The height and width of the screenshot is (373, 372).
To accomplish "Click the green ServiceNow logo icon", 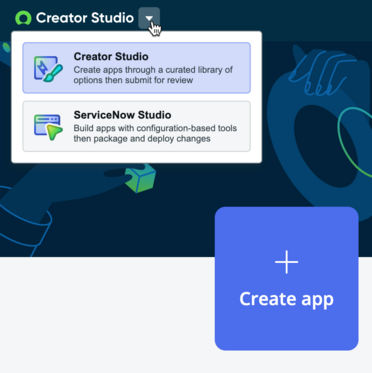I will [23, 18].
